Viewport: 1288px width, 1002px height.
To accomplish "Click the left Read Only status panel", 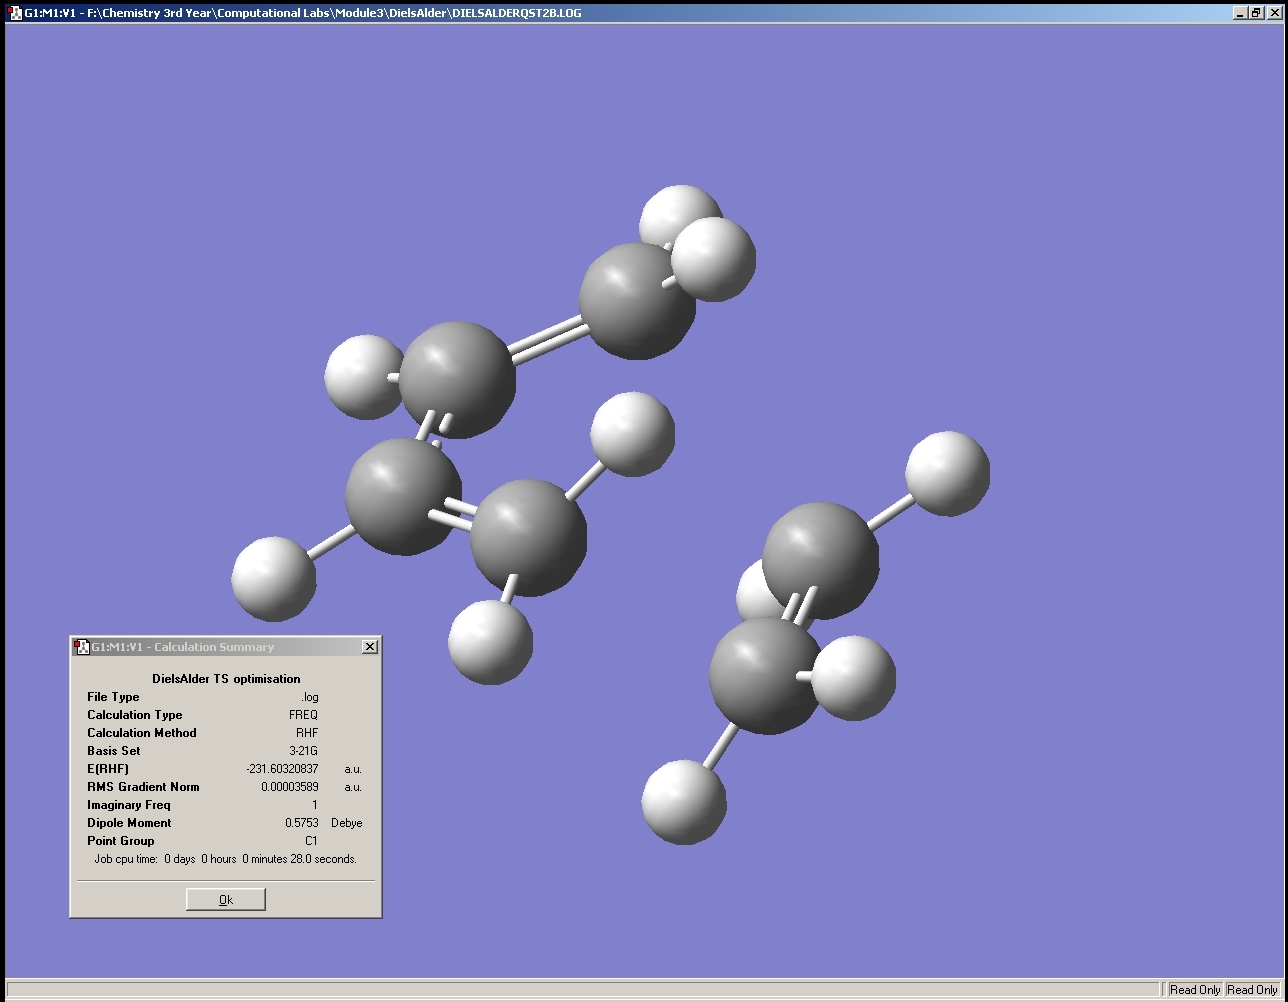I will 1195,990.
